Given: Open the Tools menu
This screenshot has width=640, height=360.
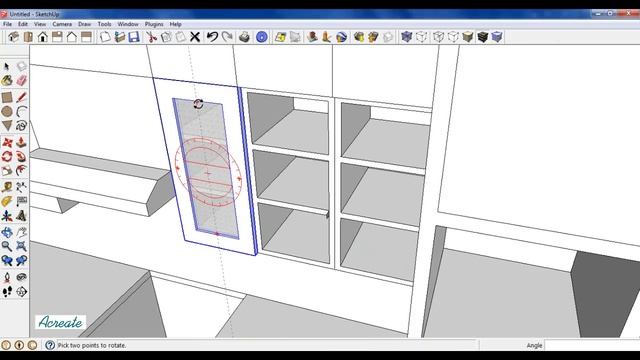Looking at the screenshot, I should pos(104,24).
